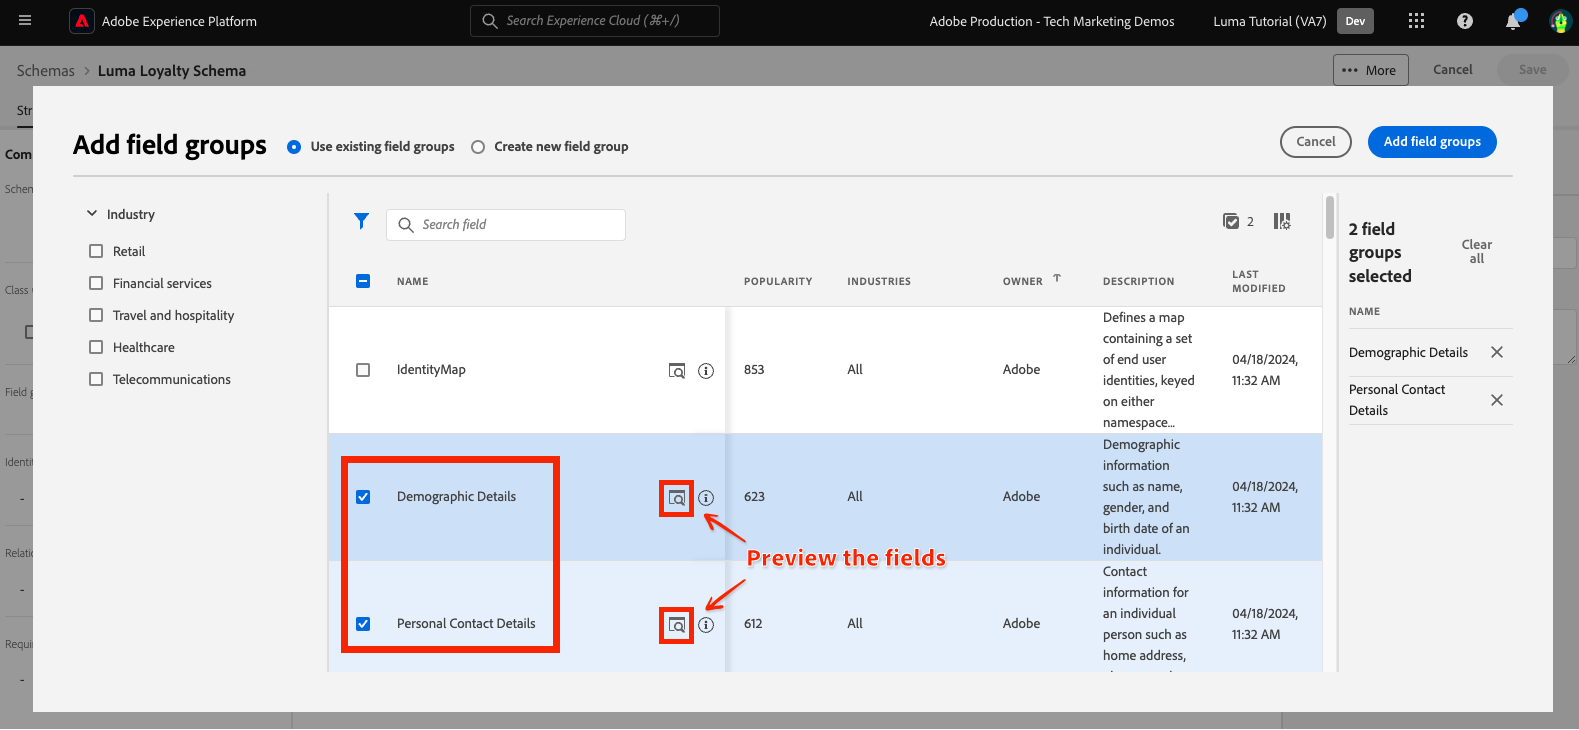1579x730 pixels.
Task: Click the Adobe Experience Platform logo
Action: [x=82, y=21]
